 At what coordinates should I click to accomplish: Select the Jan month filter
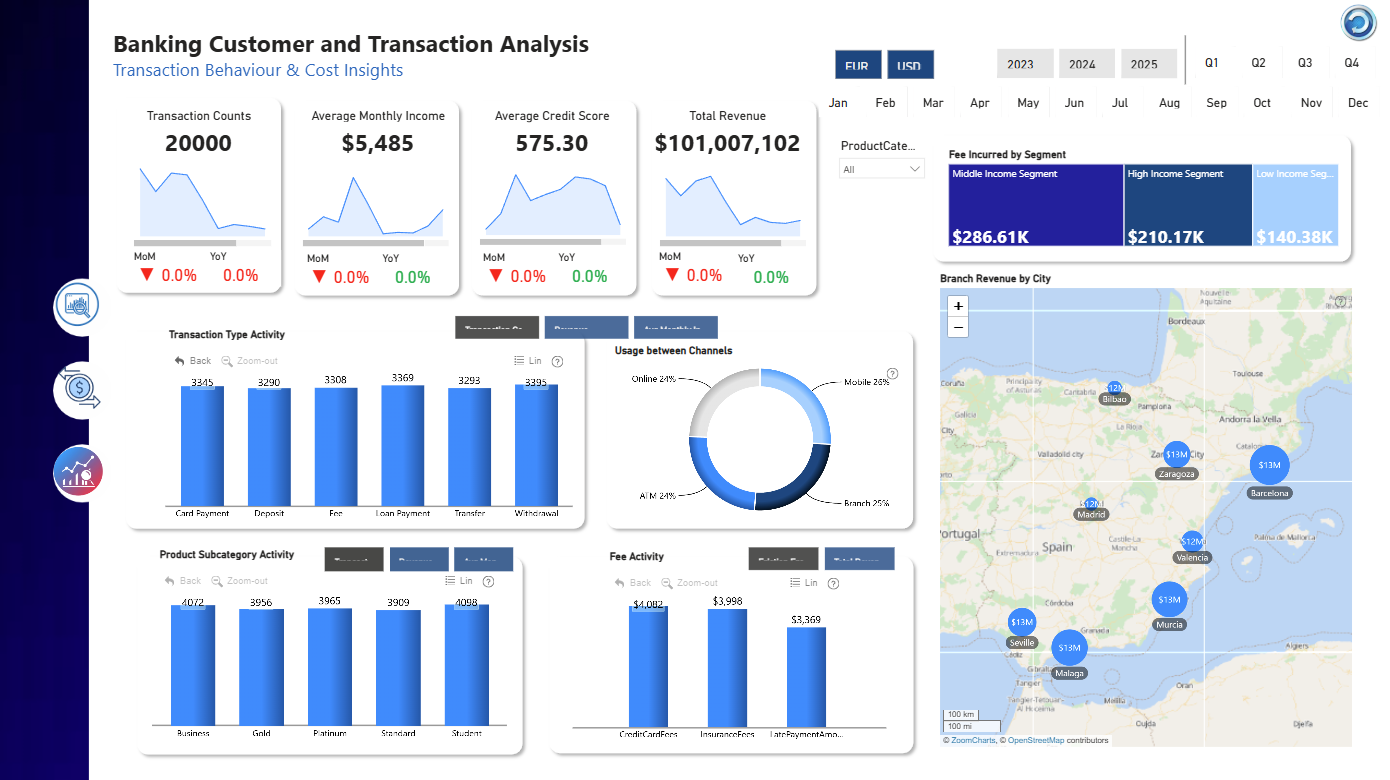click(x=838, y=103)
